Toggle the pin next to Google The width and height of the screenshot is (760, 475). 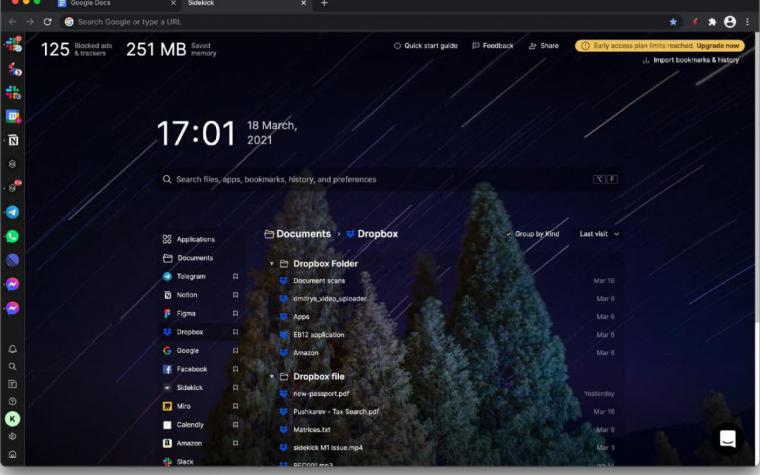pyautogui.click(x=236, y=350)
